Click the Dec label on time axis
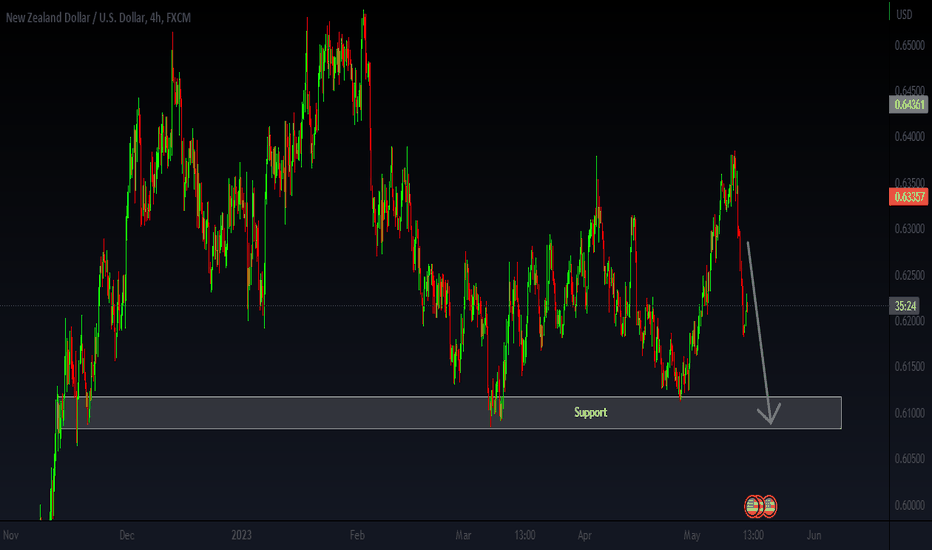This screenshot has height=550, width=932. 127,535
